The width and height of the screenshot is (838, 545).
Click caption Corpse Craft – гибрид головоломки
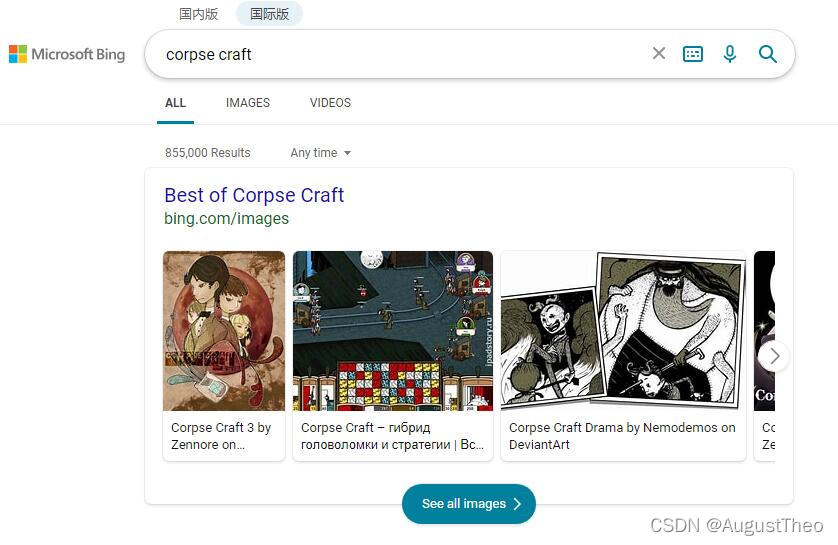[392, 436]
